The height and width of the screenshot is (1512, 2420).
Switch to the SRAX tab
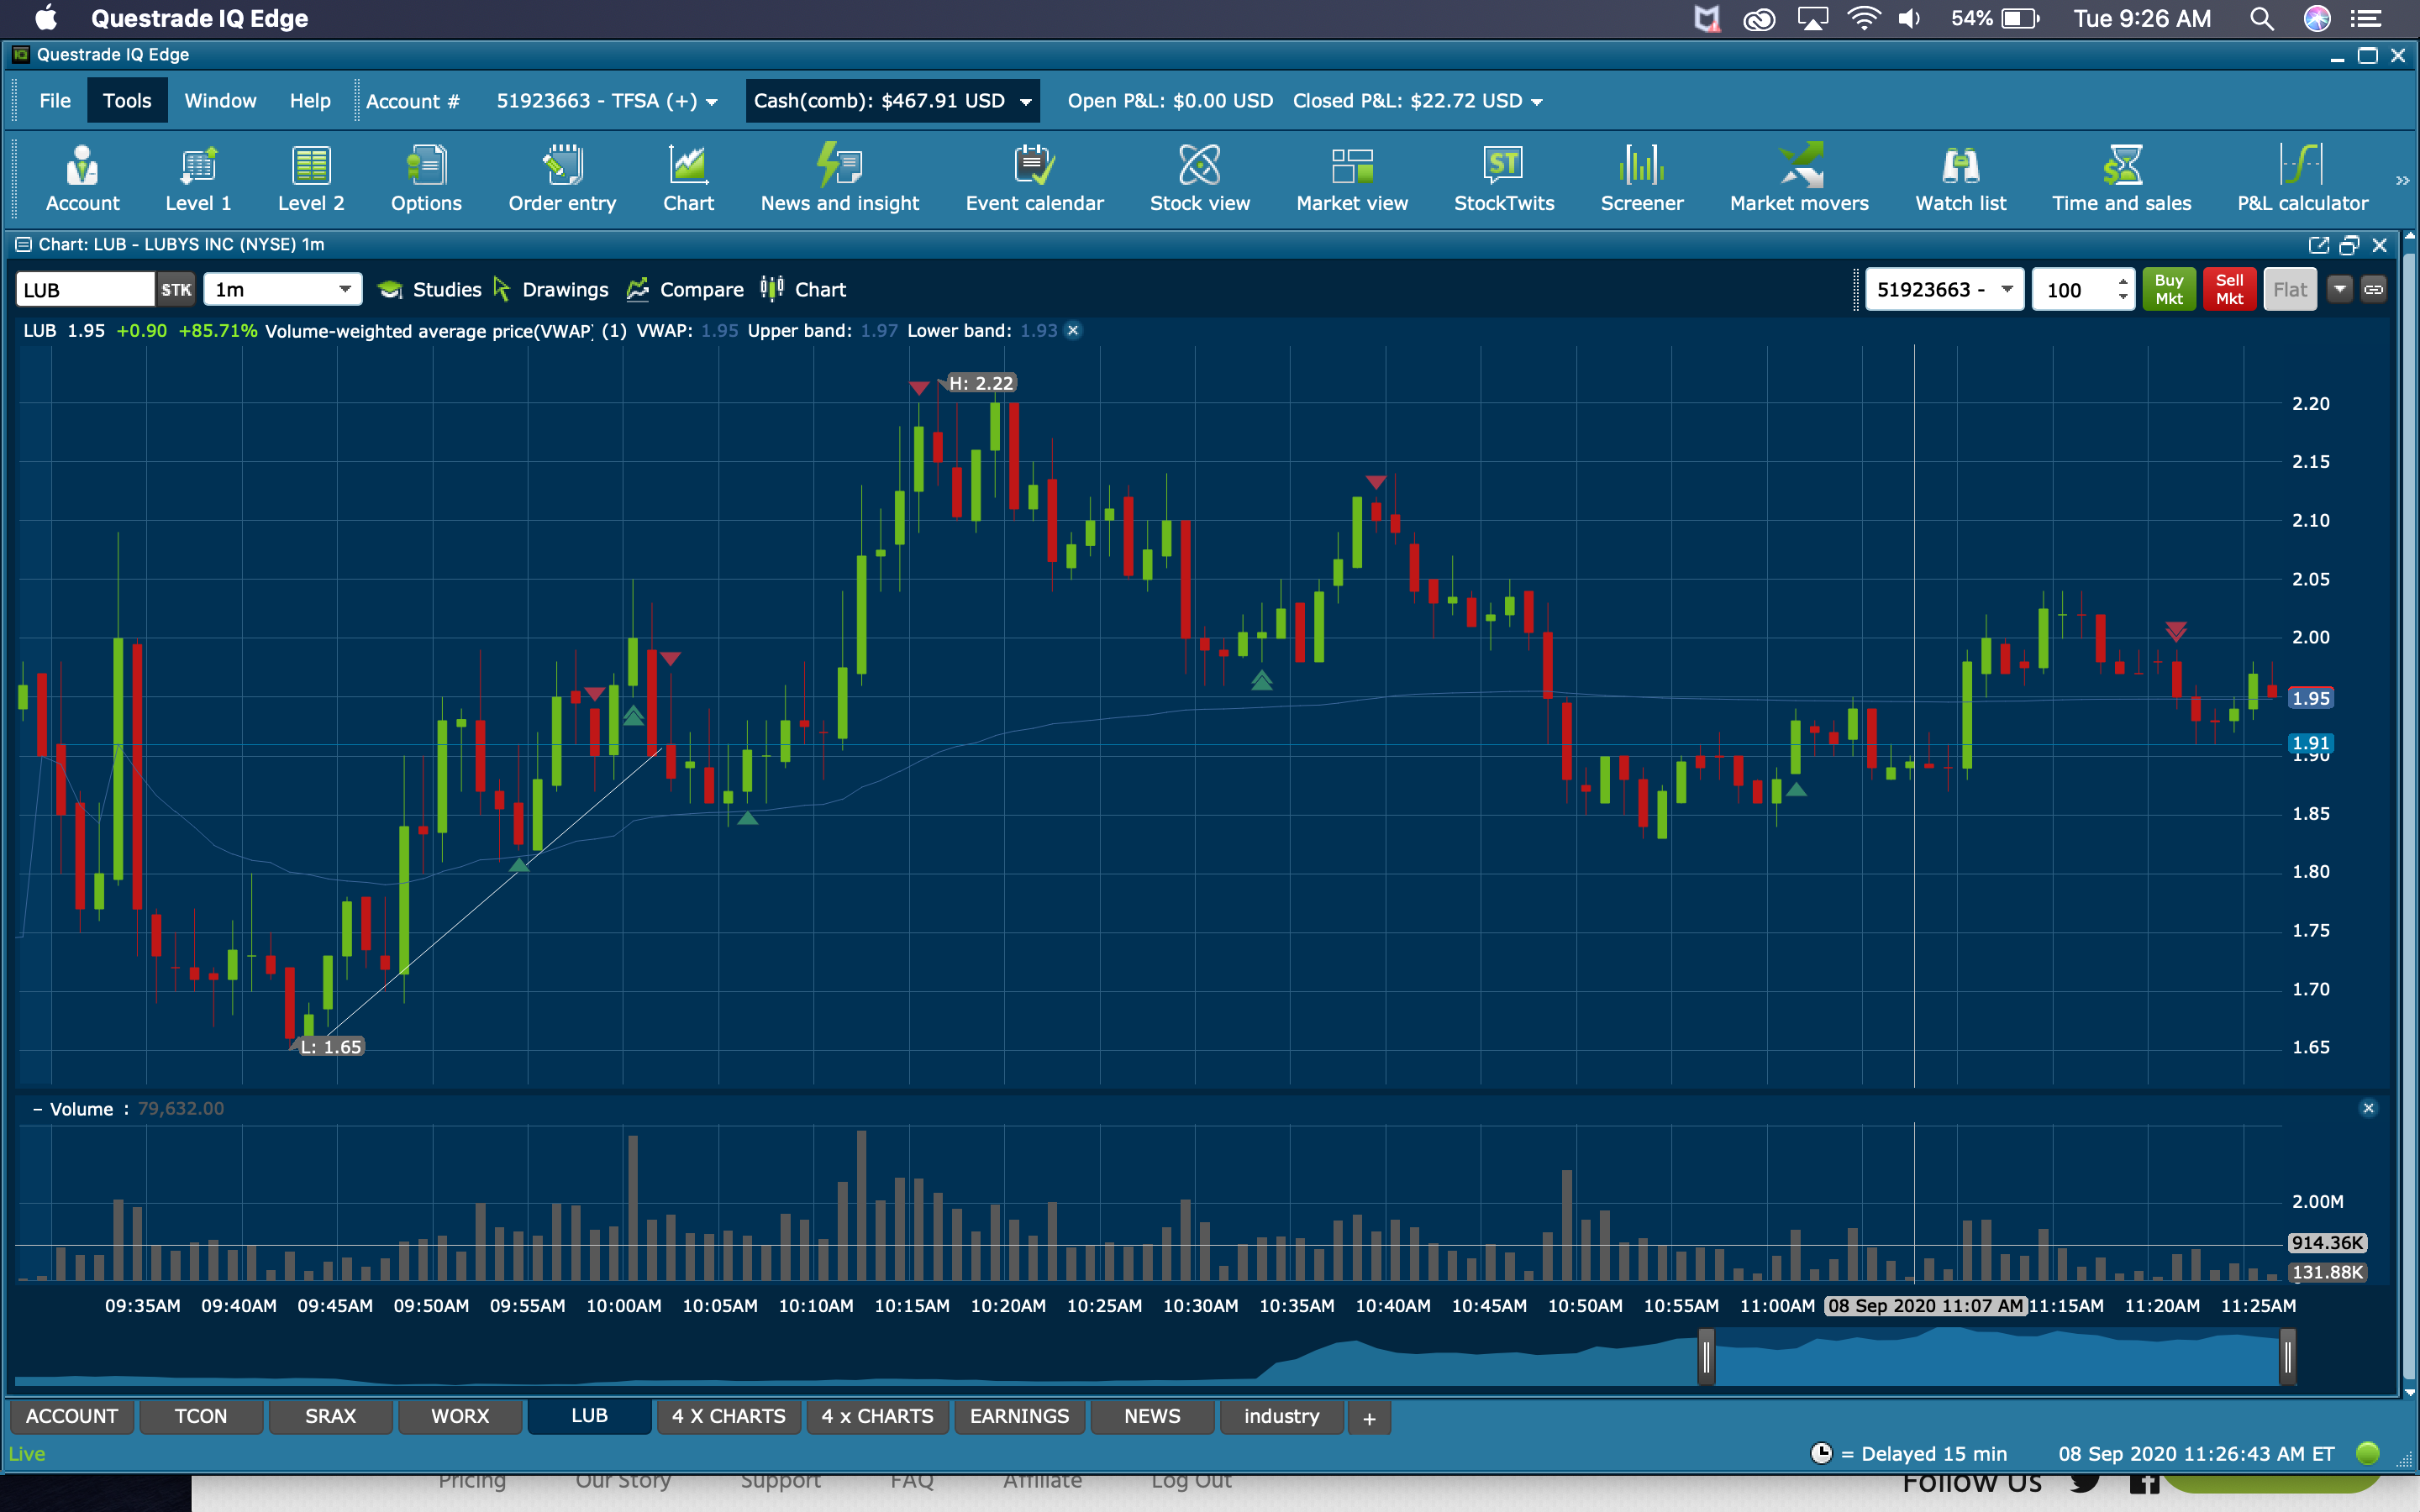coord(330,1416)
